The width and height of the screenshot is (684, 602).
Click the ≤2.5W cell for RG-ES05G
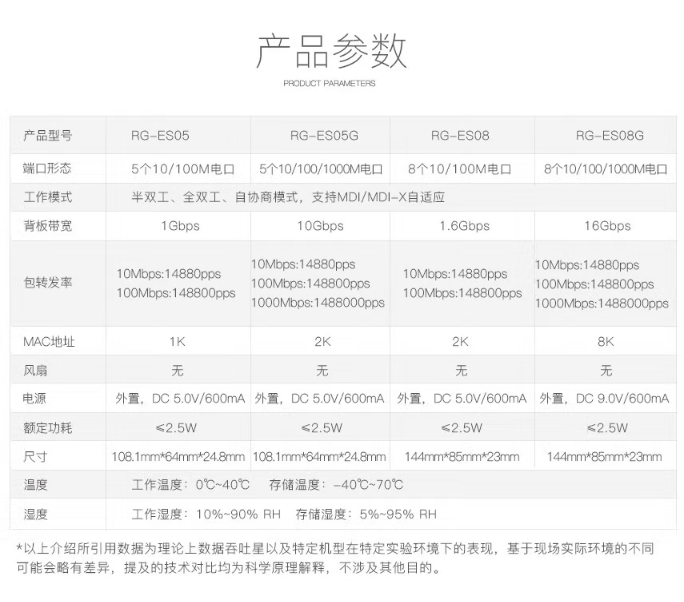pos(322,428)
